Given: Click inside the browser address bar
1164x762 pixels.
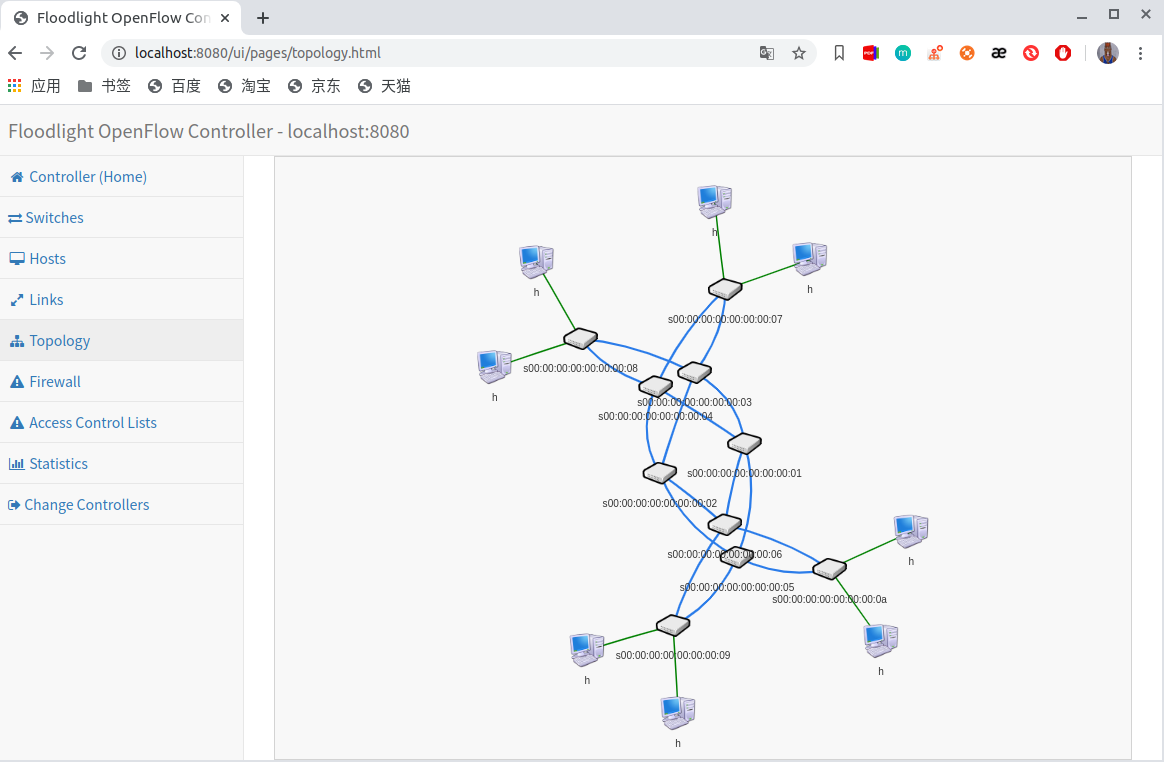Looking at the screenshot, I should click(x=400, y=52).
